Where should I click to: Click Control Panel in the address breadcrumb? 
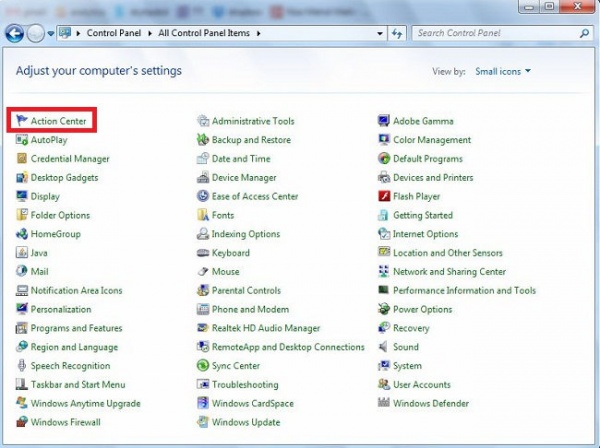coord(114,33)
